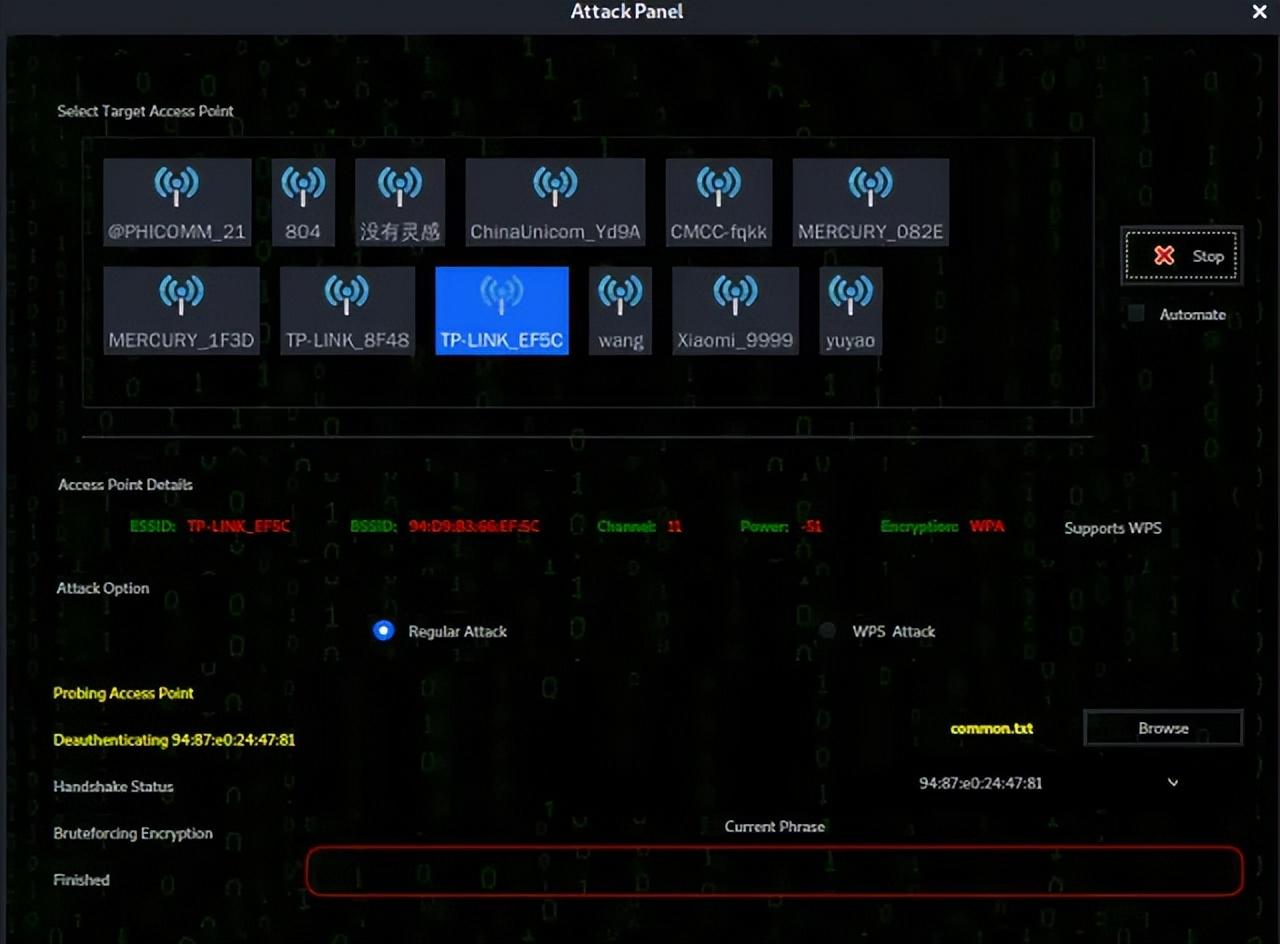
Task: Click the Power value -51
Action: point(811,526)
